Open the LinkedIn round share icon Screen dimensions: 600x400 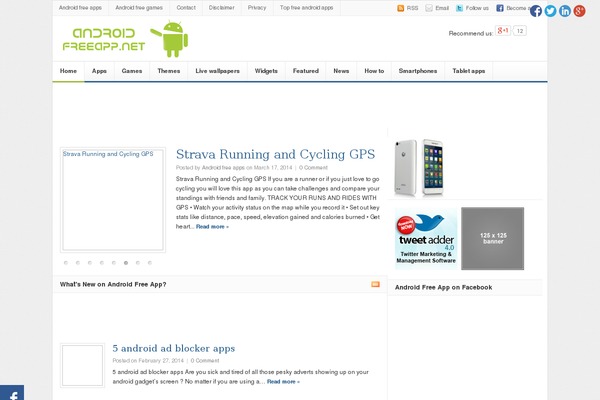coord(565,11)
